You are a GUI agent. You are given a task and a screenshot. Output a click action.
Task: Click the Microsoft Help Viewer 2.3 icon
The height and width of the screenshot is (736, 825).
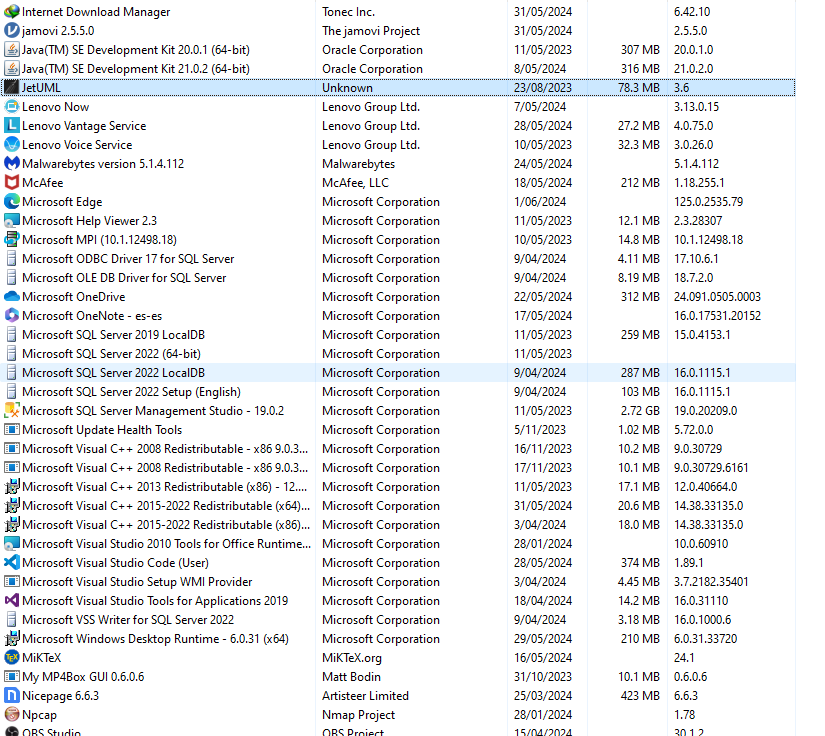click(x=12, y=220)
